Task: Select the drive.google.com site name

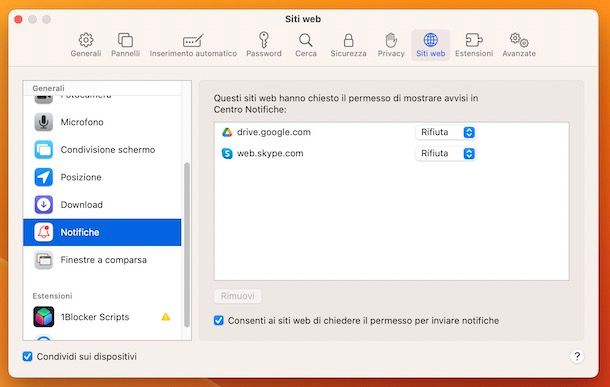Action: [274, 132]
